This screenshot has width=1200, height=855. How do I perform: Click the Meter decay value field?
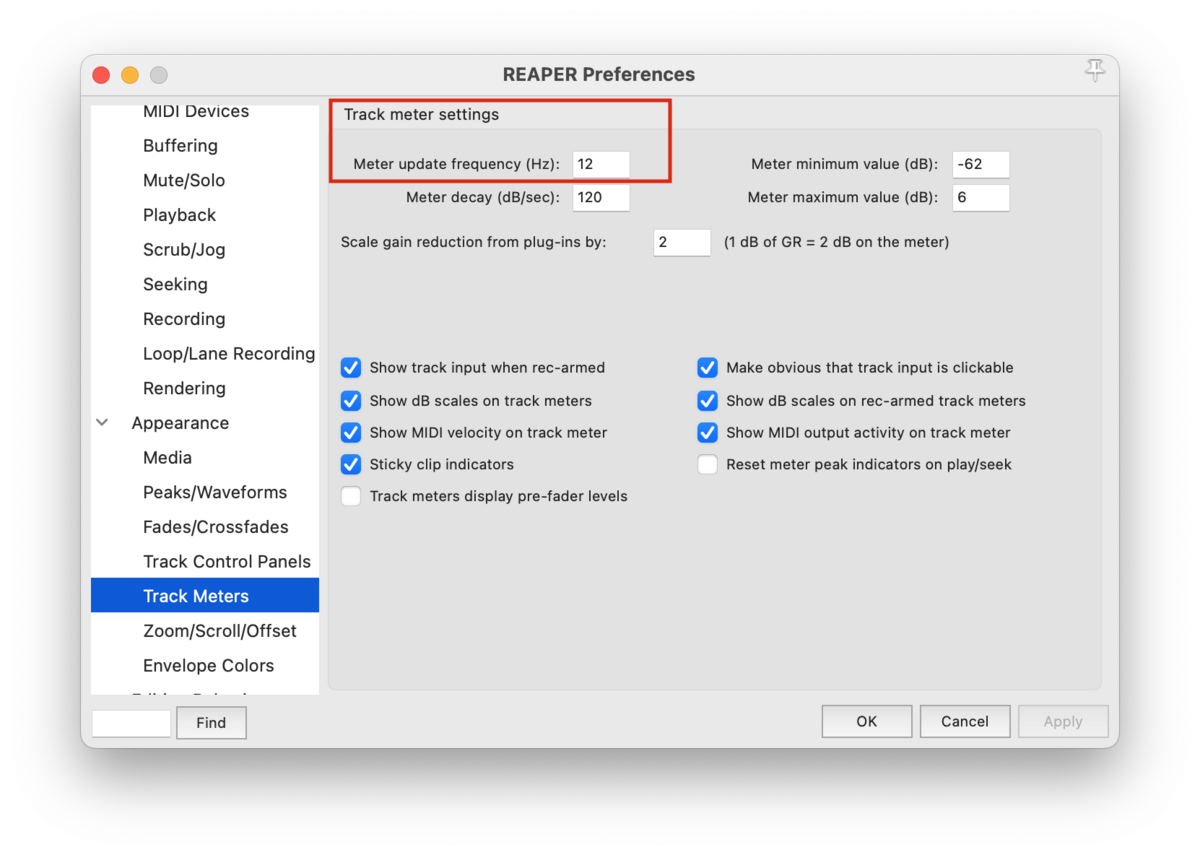pos(601,197)
